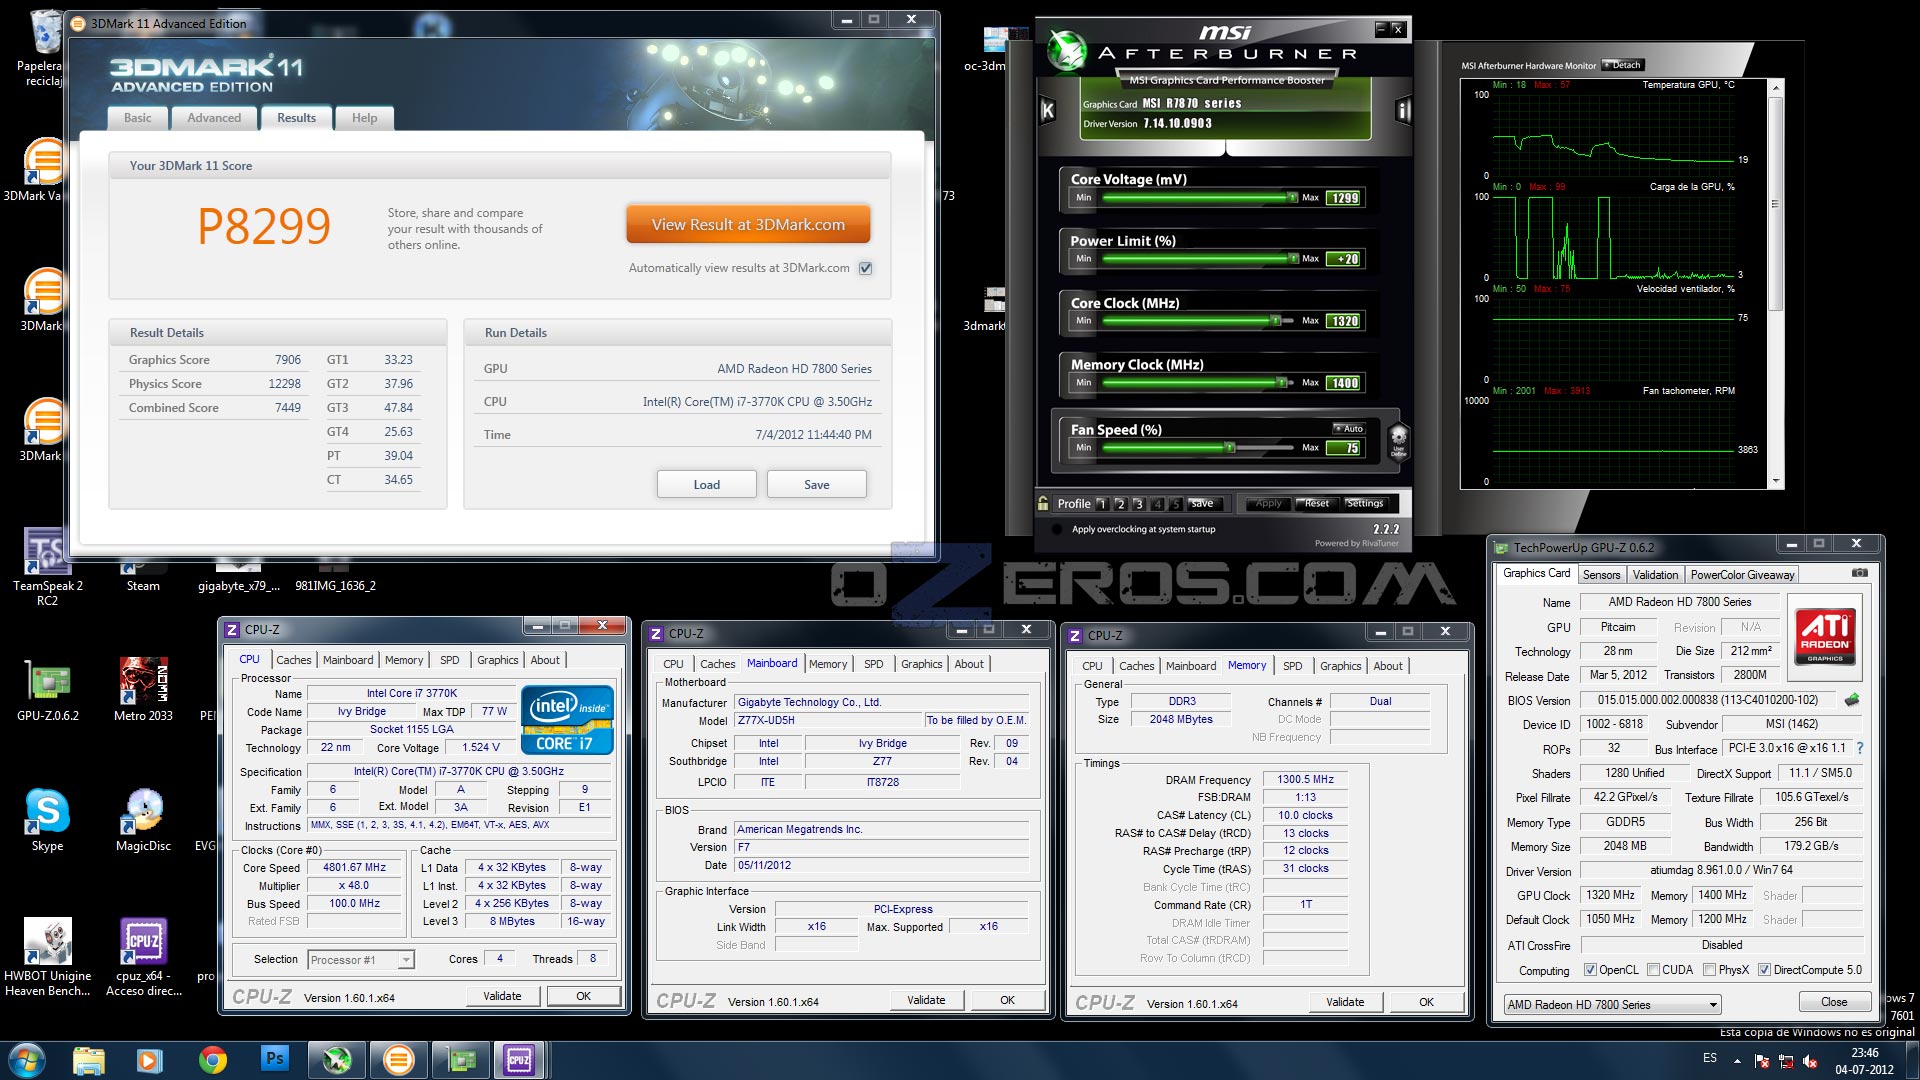Open the Skype desktop icon

pyautogui.click(x=47, y=820)
